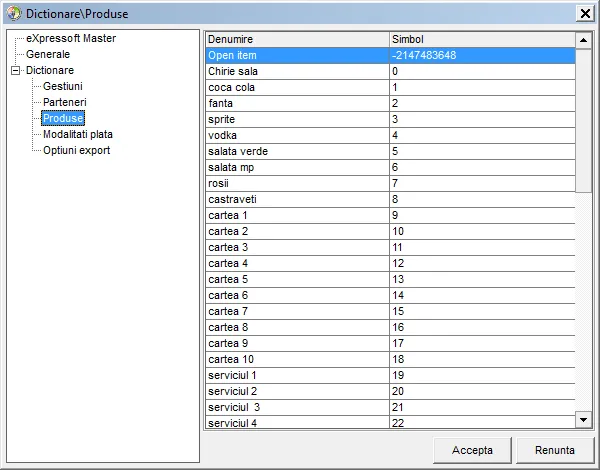The width and height of the screenshot is (600, 470).
Task: Click the Renunta button
Action: 554,450
